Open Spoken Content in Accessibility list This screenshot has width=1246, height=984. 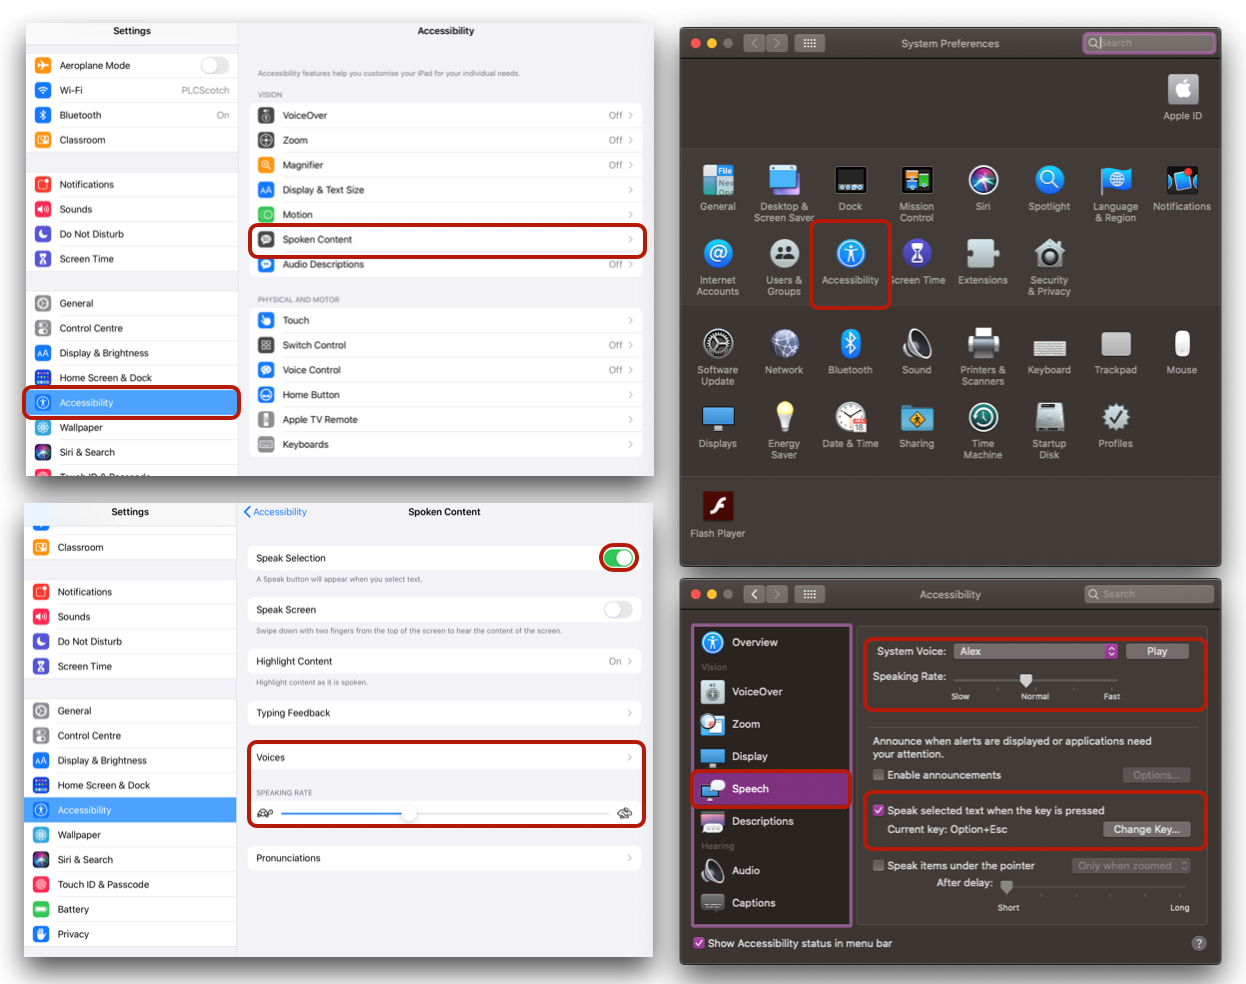[446, 240]
